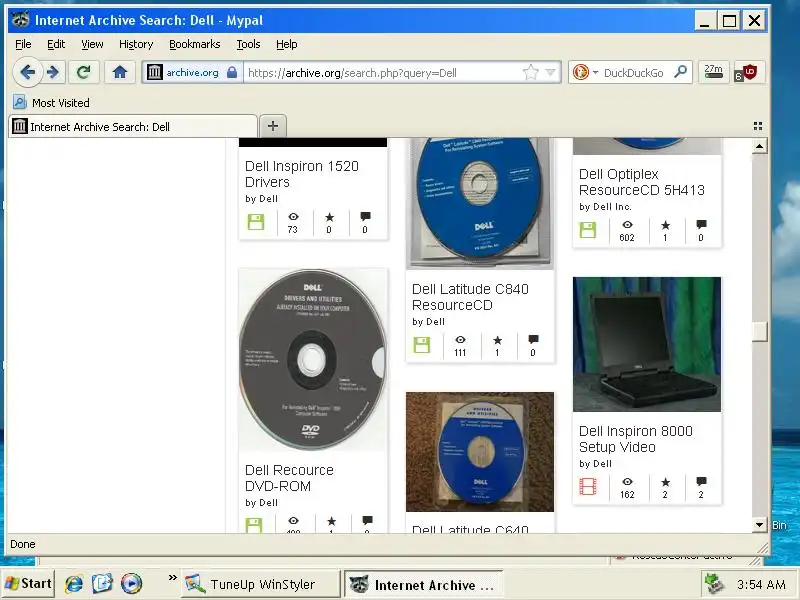Open the Help menu
The height and width of the screenshot is (600, 800).
[x=286, y=44]
